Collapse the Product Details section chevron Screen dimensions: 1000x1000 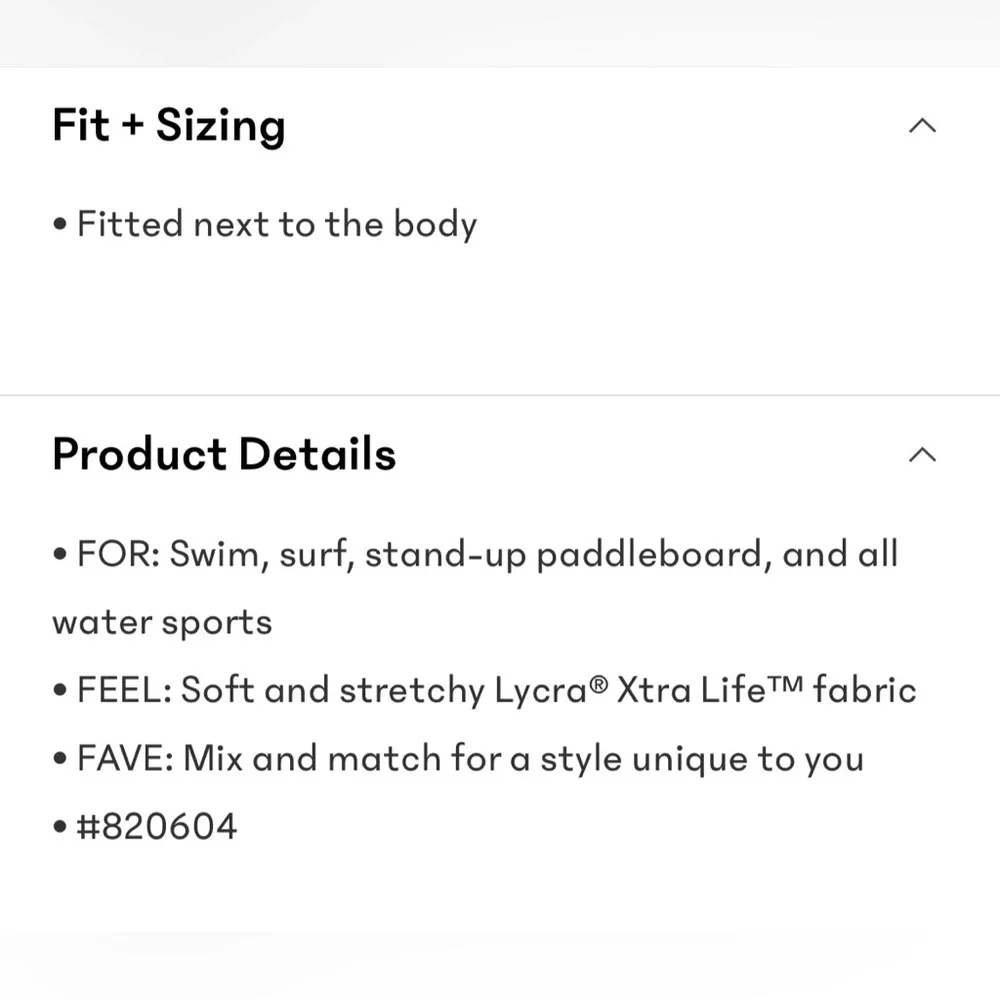point(922,455)
